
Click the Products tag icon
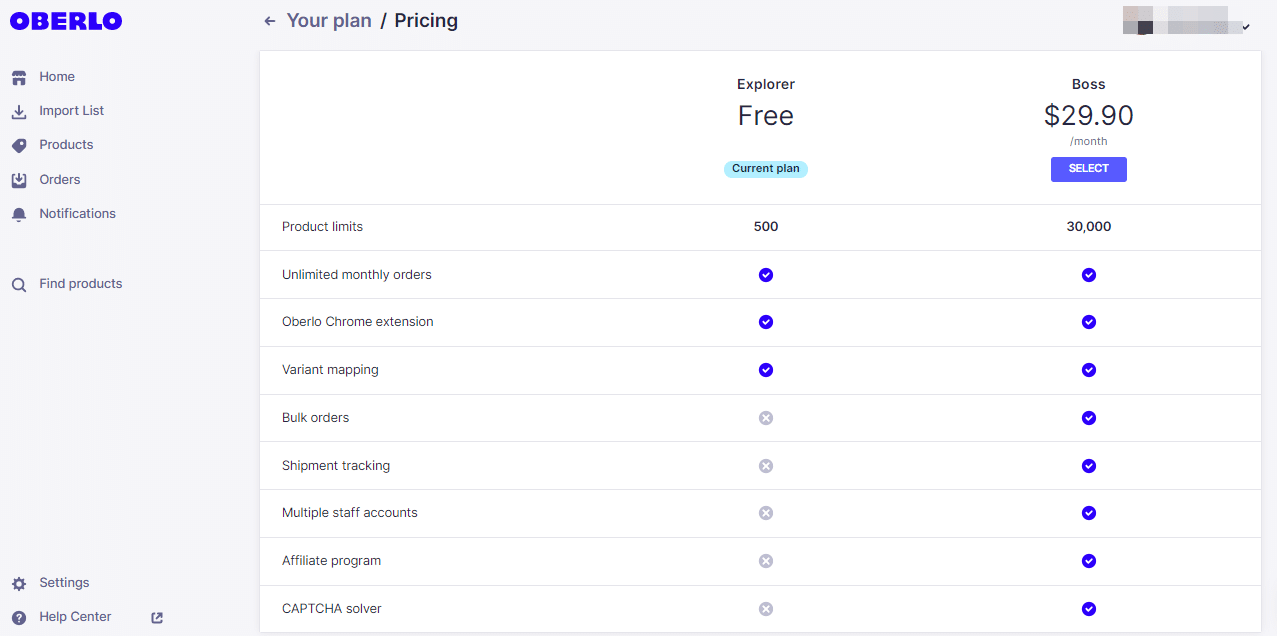[19, 145]
